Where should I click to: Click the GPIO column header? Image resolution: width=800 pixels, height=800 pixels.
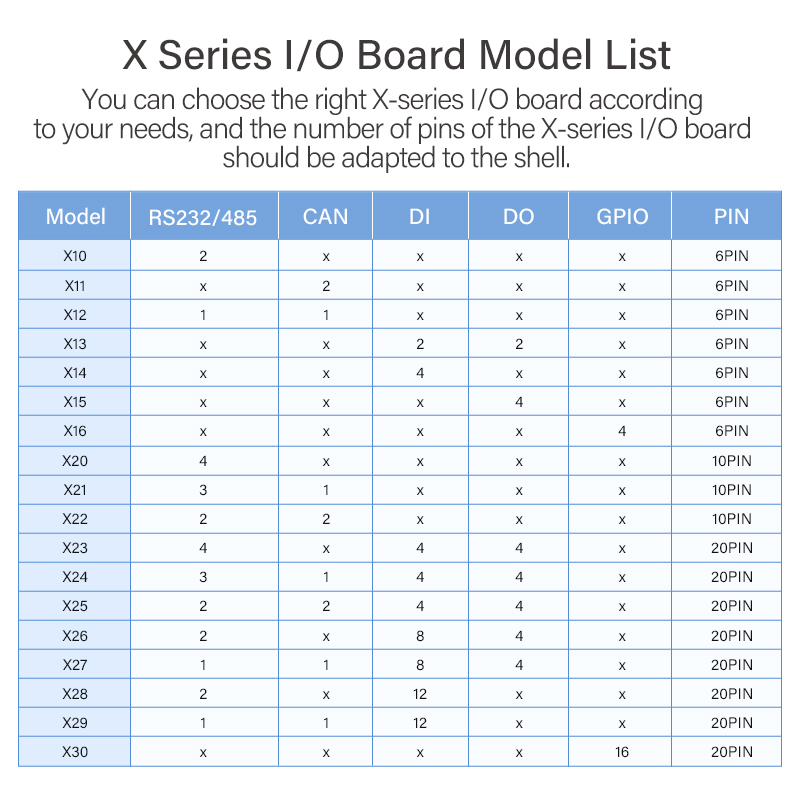(x=622, y=216)
